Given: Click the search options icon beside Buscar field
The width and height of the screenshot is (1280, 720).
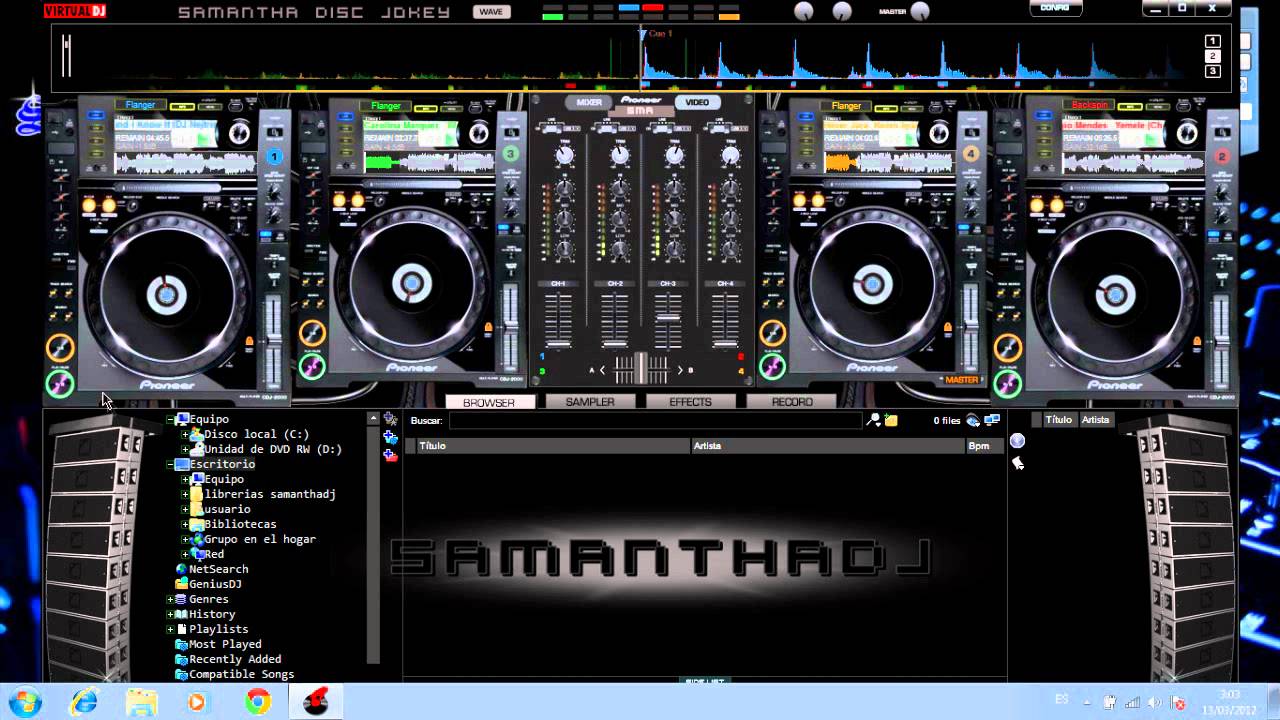Looking at the screenshot, I should click(874, 420).
